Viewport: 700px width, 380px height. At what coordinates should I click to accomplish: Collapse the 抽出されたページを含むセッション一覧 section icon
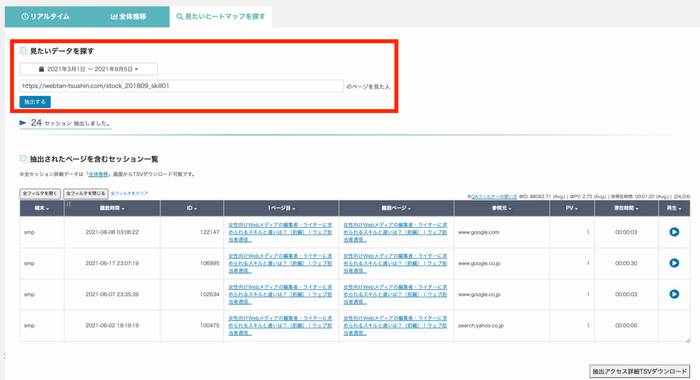pyautogui.click(x=23, y=158)
